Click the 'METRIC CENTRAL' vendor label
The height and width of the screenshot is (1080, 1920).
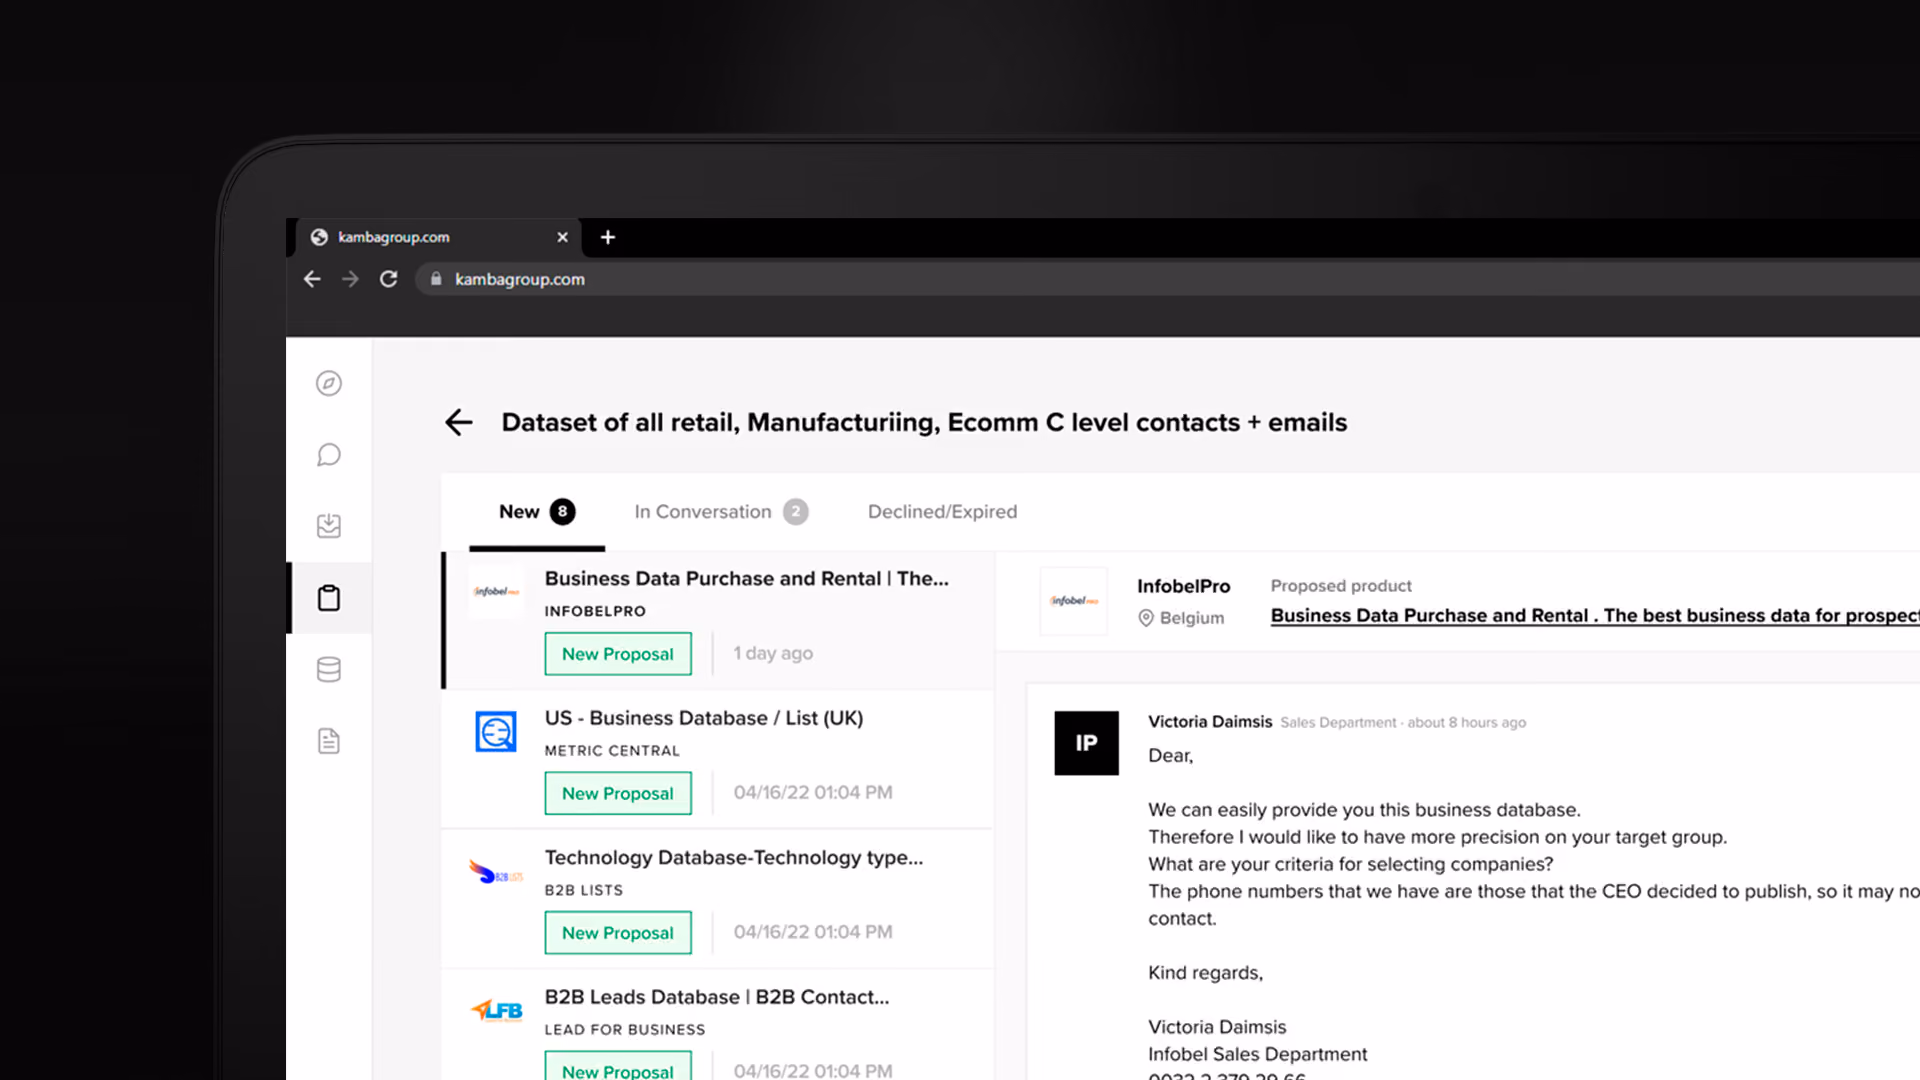tap(612, 751)
